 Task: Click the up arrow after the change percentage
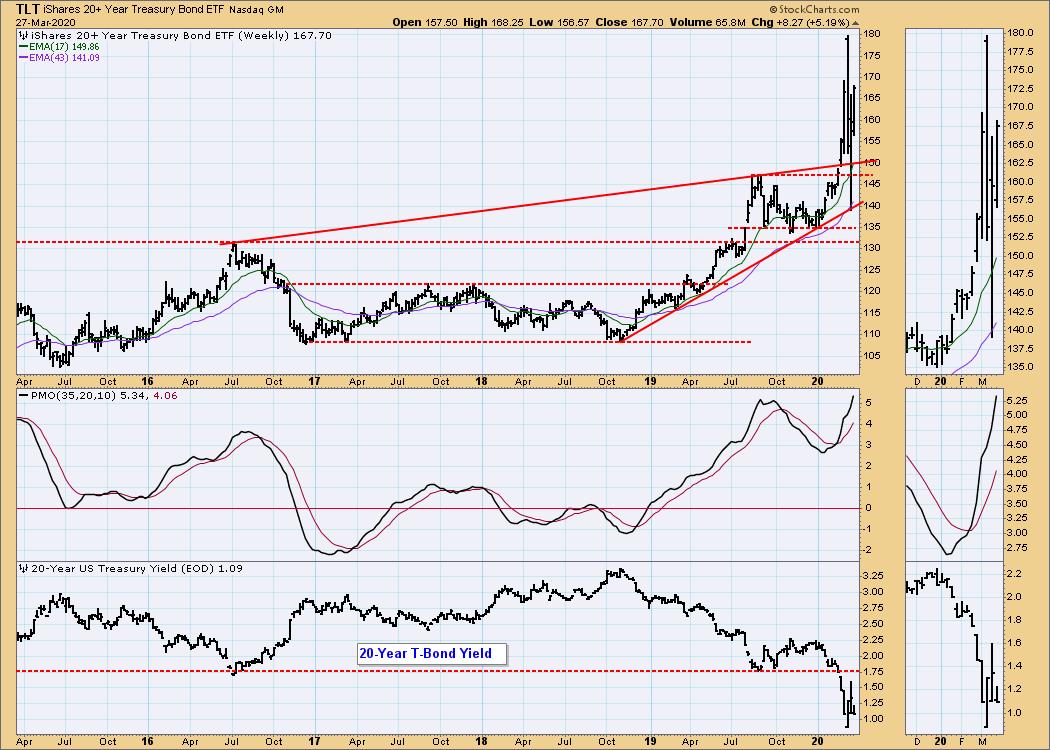tap(855, 23)
